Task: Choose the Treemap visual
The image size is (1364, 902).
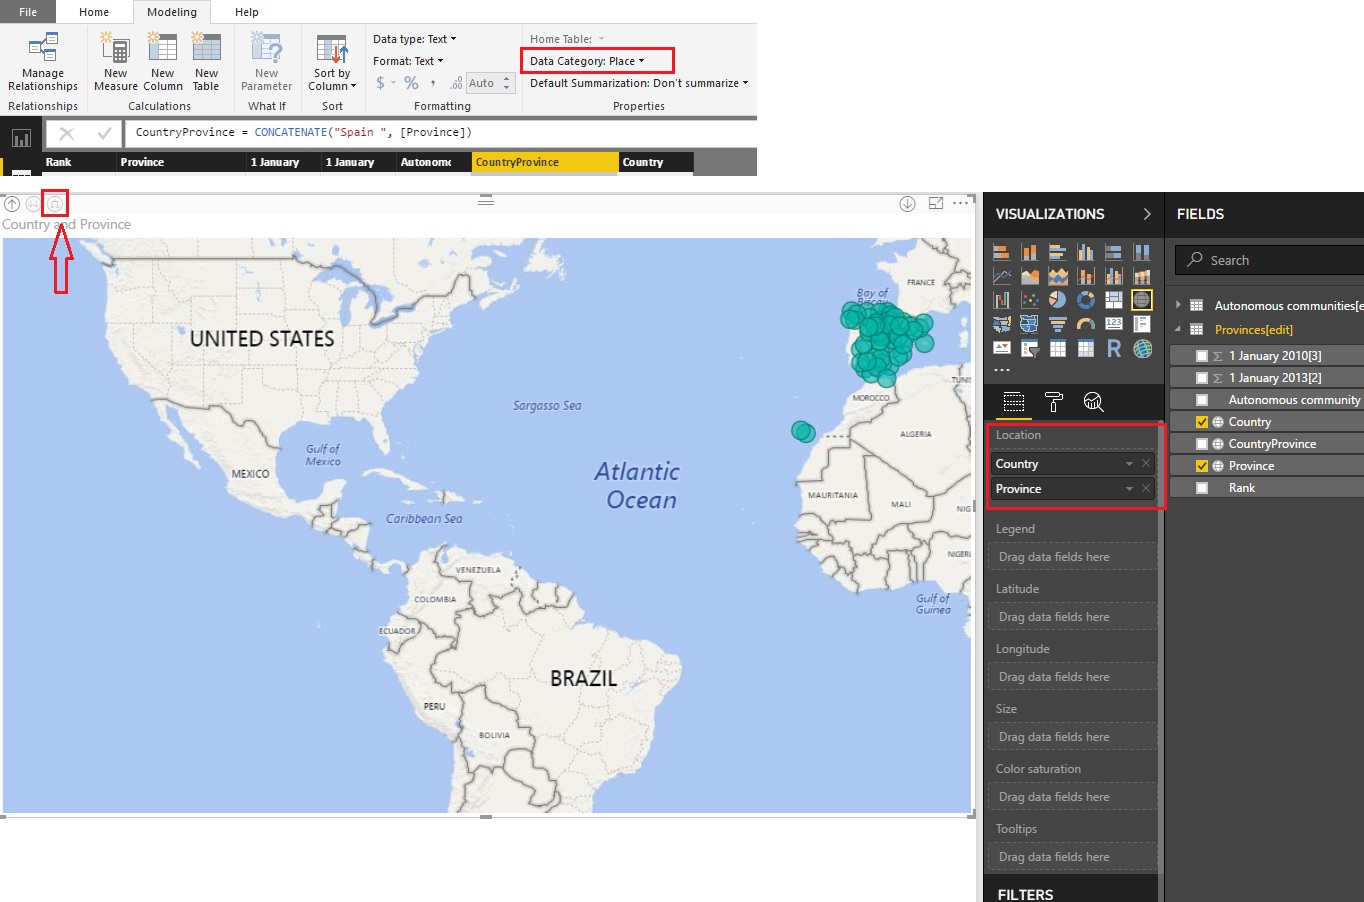Action: click(1114, 300)
